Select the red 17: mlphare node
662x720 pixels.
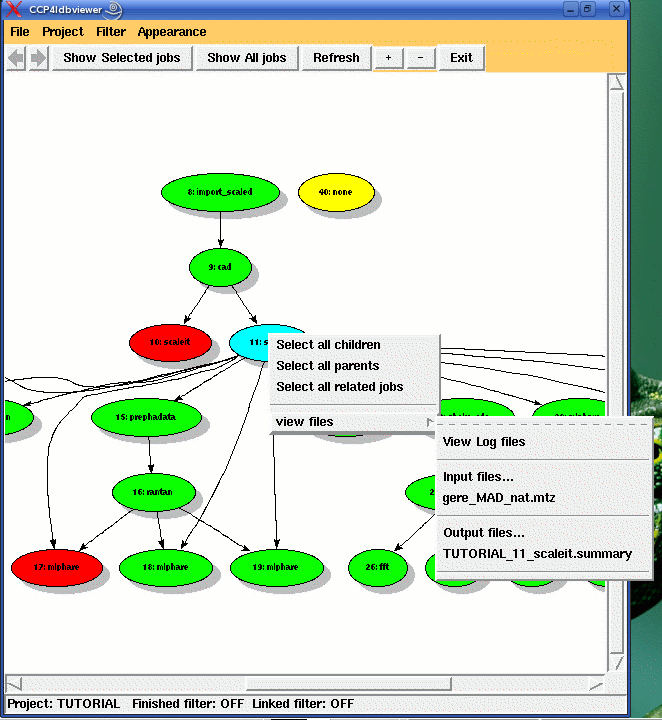[x=58, y=567]
